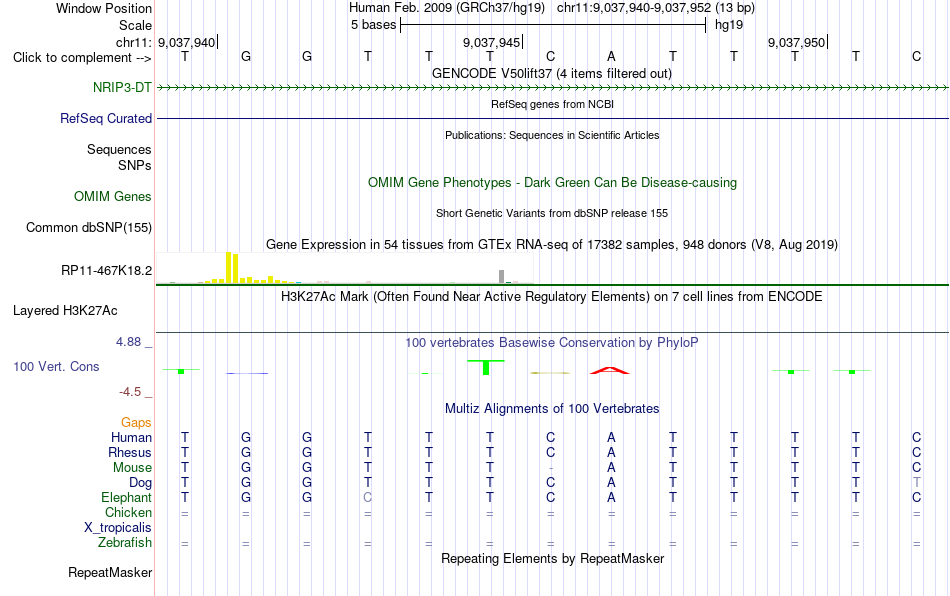Select the RP11-467K18.2 GTEx label
Viewport: 950px width, 596px height.
[x=106, y=270]
